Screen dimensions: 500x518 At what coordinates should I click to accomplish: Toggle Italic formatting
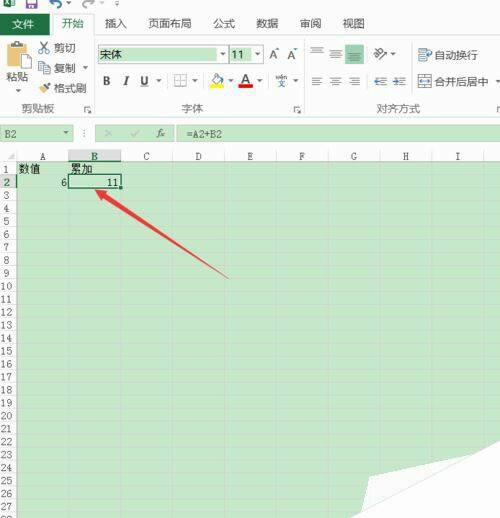(126, 81)
